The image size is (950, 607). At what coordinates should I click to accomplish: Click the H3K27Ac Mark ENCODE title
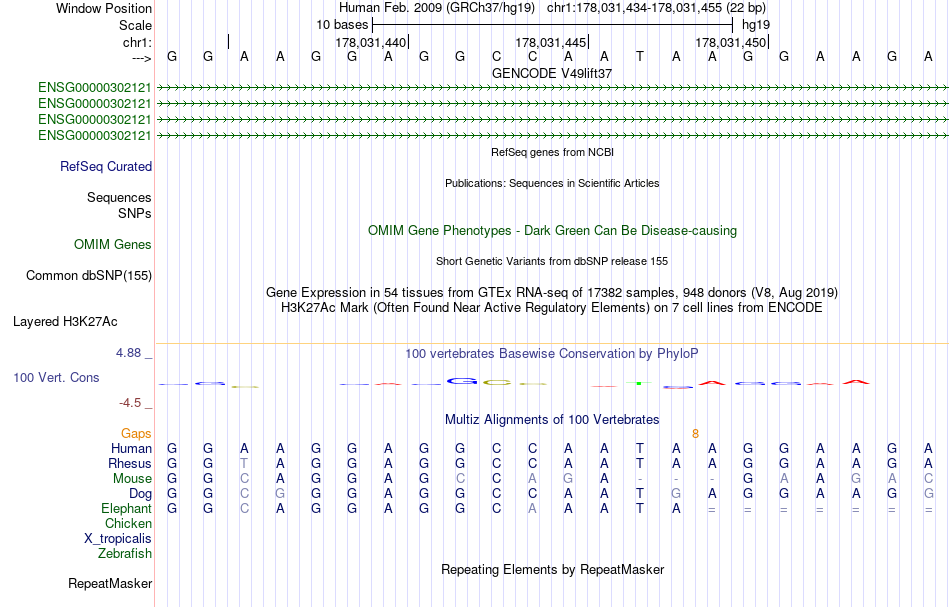click(552, 308)
